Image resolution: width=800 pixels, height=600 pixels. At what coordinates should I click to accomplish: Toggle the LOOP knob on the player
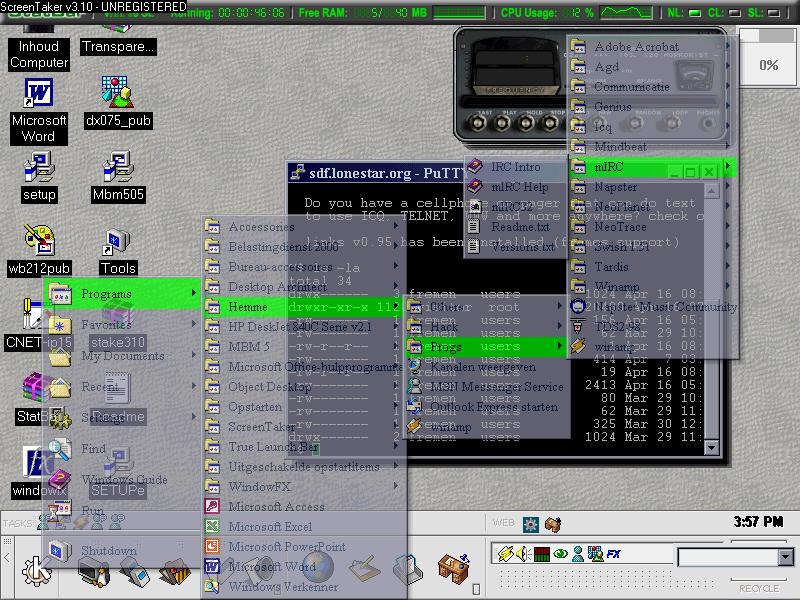671,123
